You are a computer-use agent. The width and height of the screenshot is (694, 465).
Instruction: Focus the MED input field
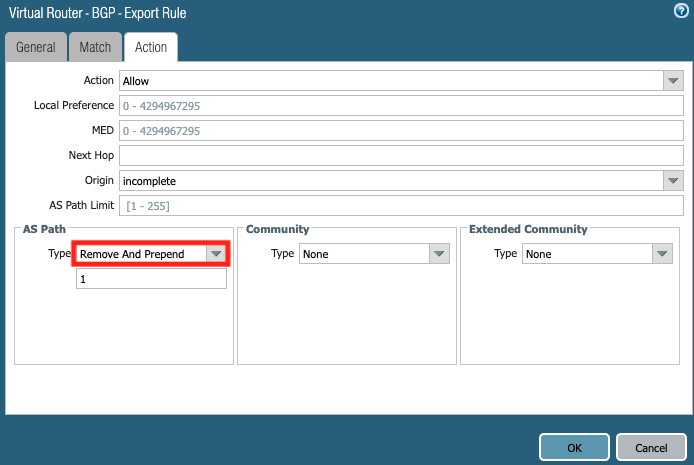401,131
